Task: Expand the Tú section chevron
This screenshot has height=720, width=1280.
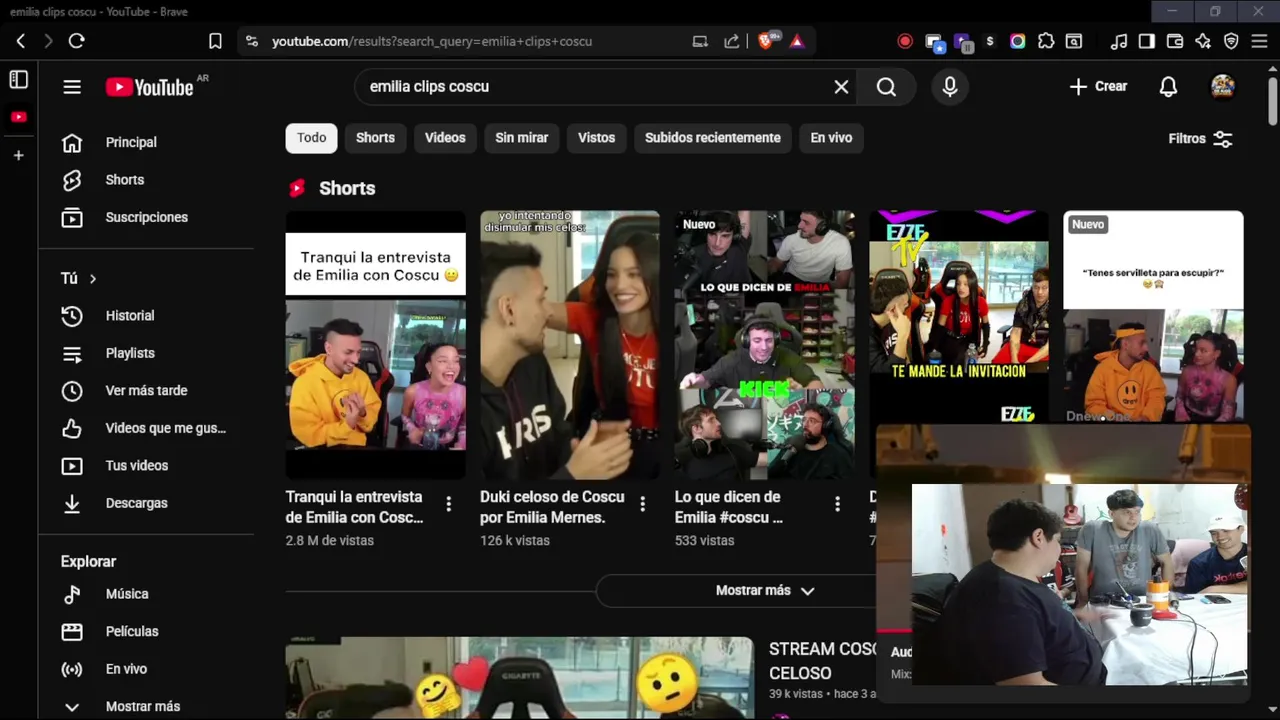Action: point(93,279)
